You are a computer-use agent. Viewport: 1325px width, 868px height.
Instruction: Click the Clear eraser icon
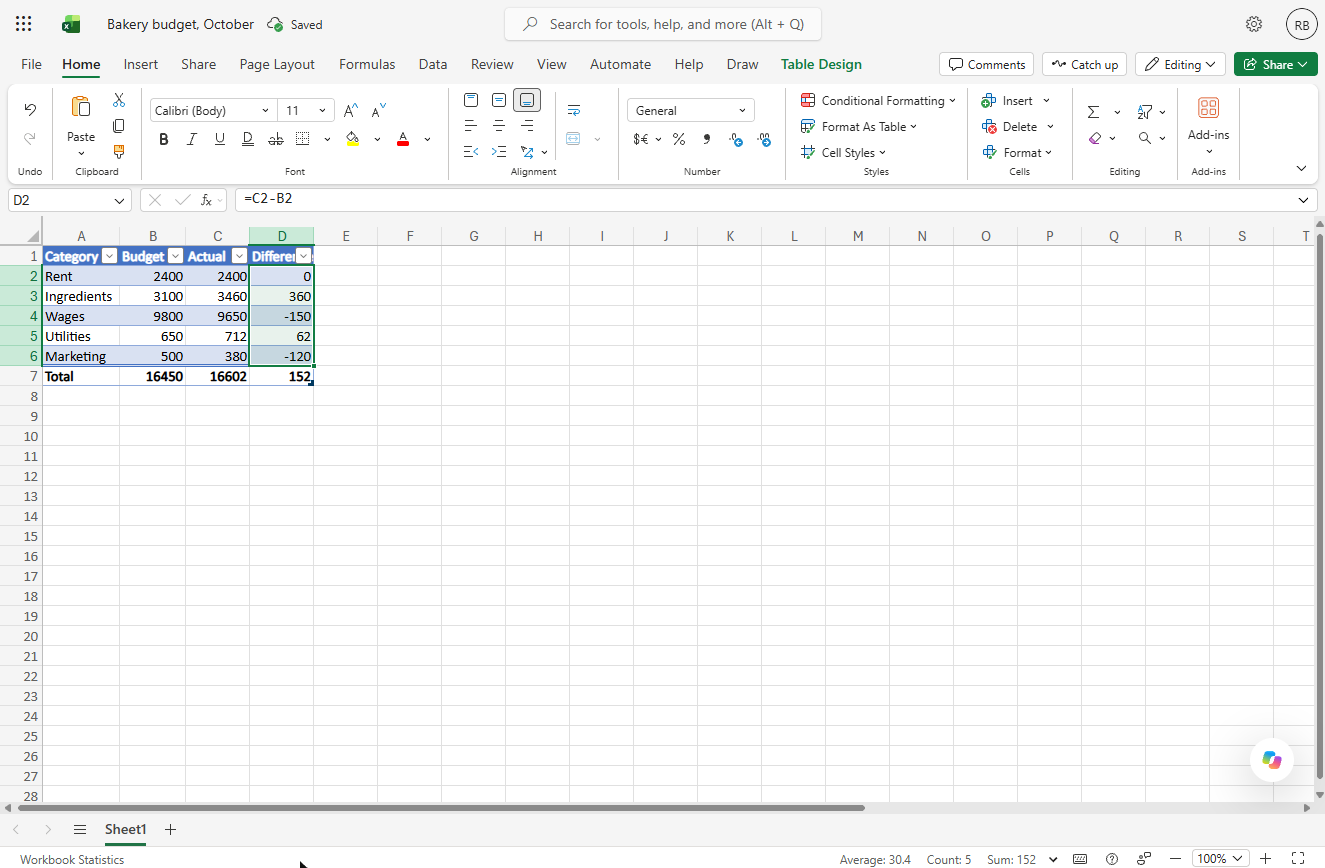[x=1096, y=138]
